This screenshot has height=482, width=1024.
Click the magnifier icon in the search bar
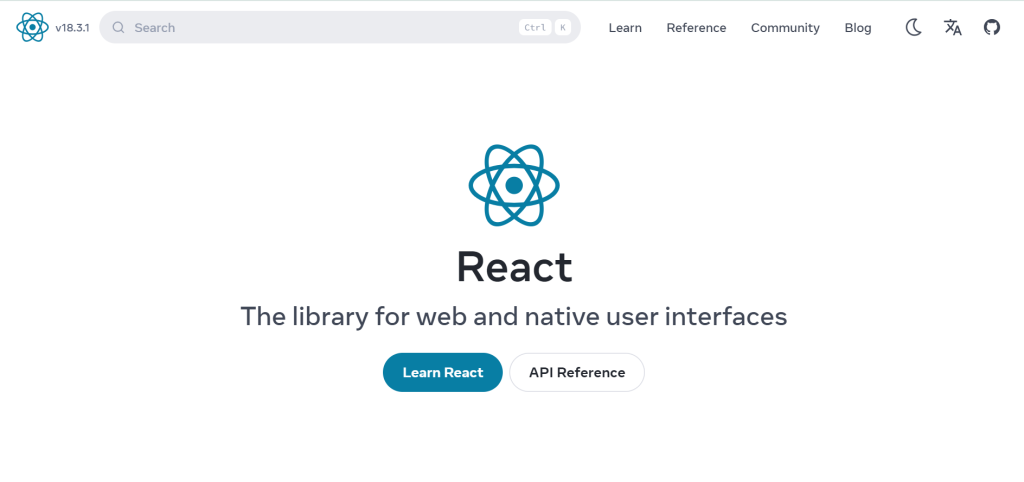[118, 27]
